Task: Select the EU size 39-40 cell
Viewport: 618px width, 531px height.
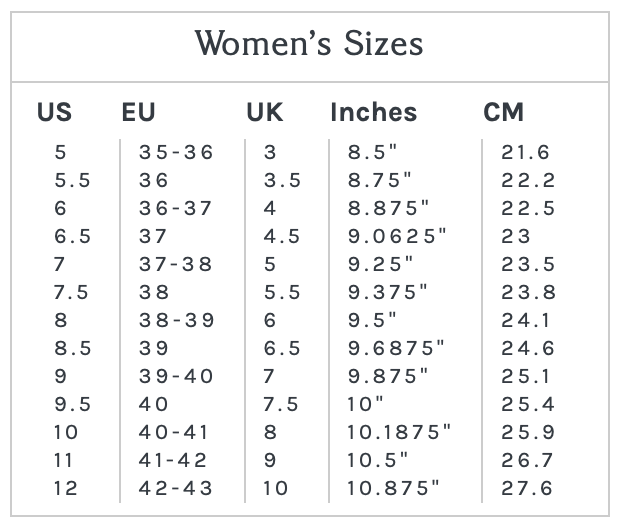Action: 176,377
